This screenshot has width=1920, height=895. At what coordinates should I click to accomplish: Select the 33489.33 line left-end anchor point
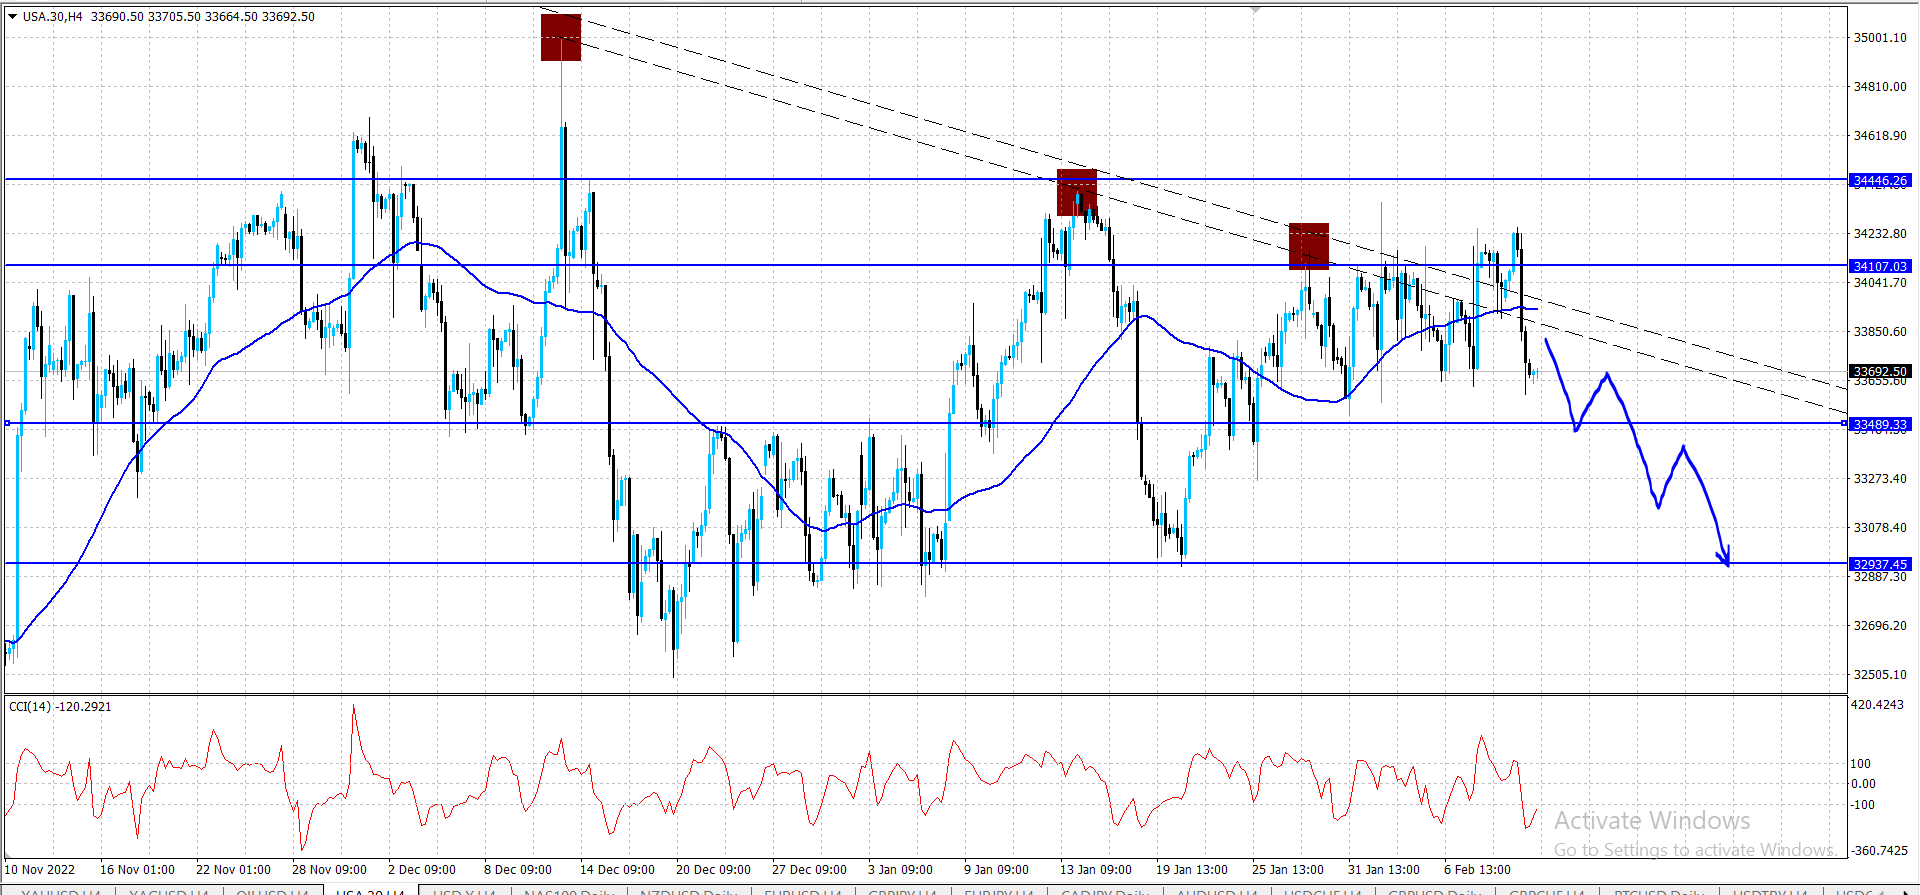click(x=8, y=424)
